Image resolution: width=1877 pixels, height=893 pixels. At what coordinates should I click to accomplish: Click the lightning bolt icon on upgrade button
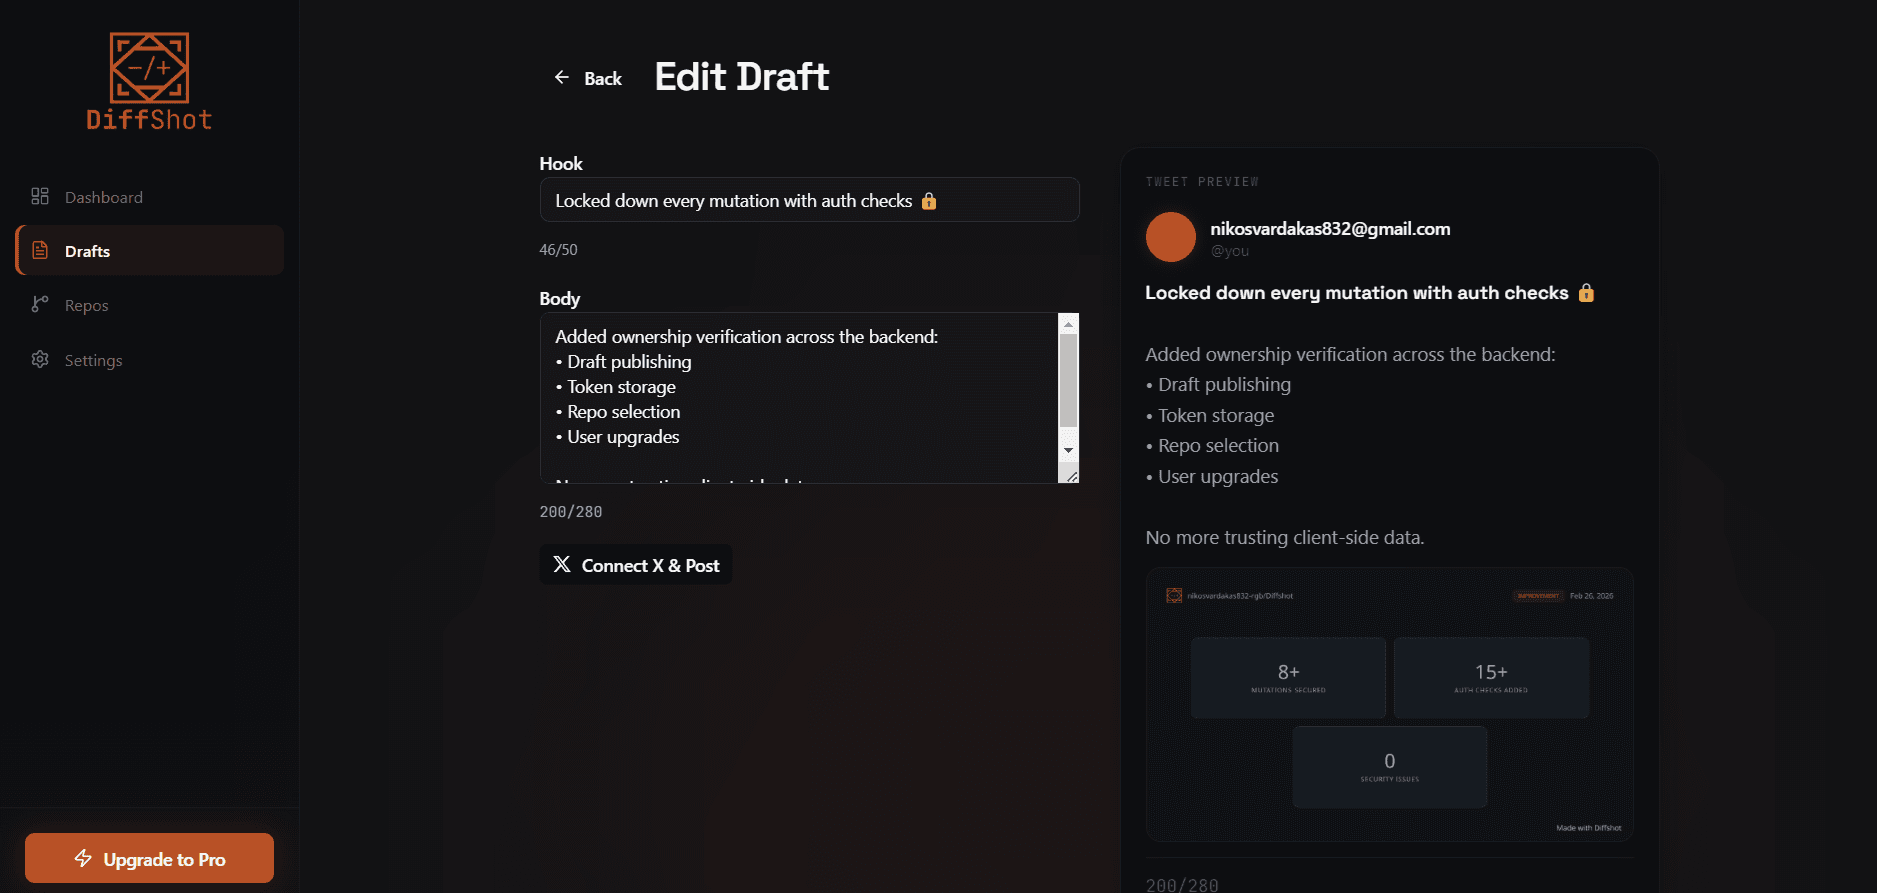(83, 858)
